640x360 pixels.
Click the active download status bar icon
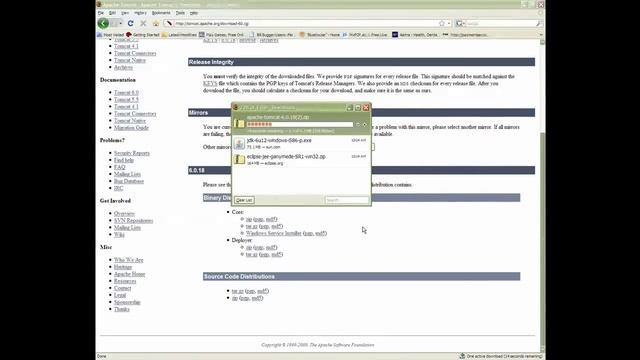[462, 356]
